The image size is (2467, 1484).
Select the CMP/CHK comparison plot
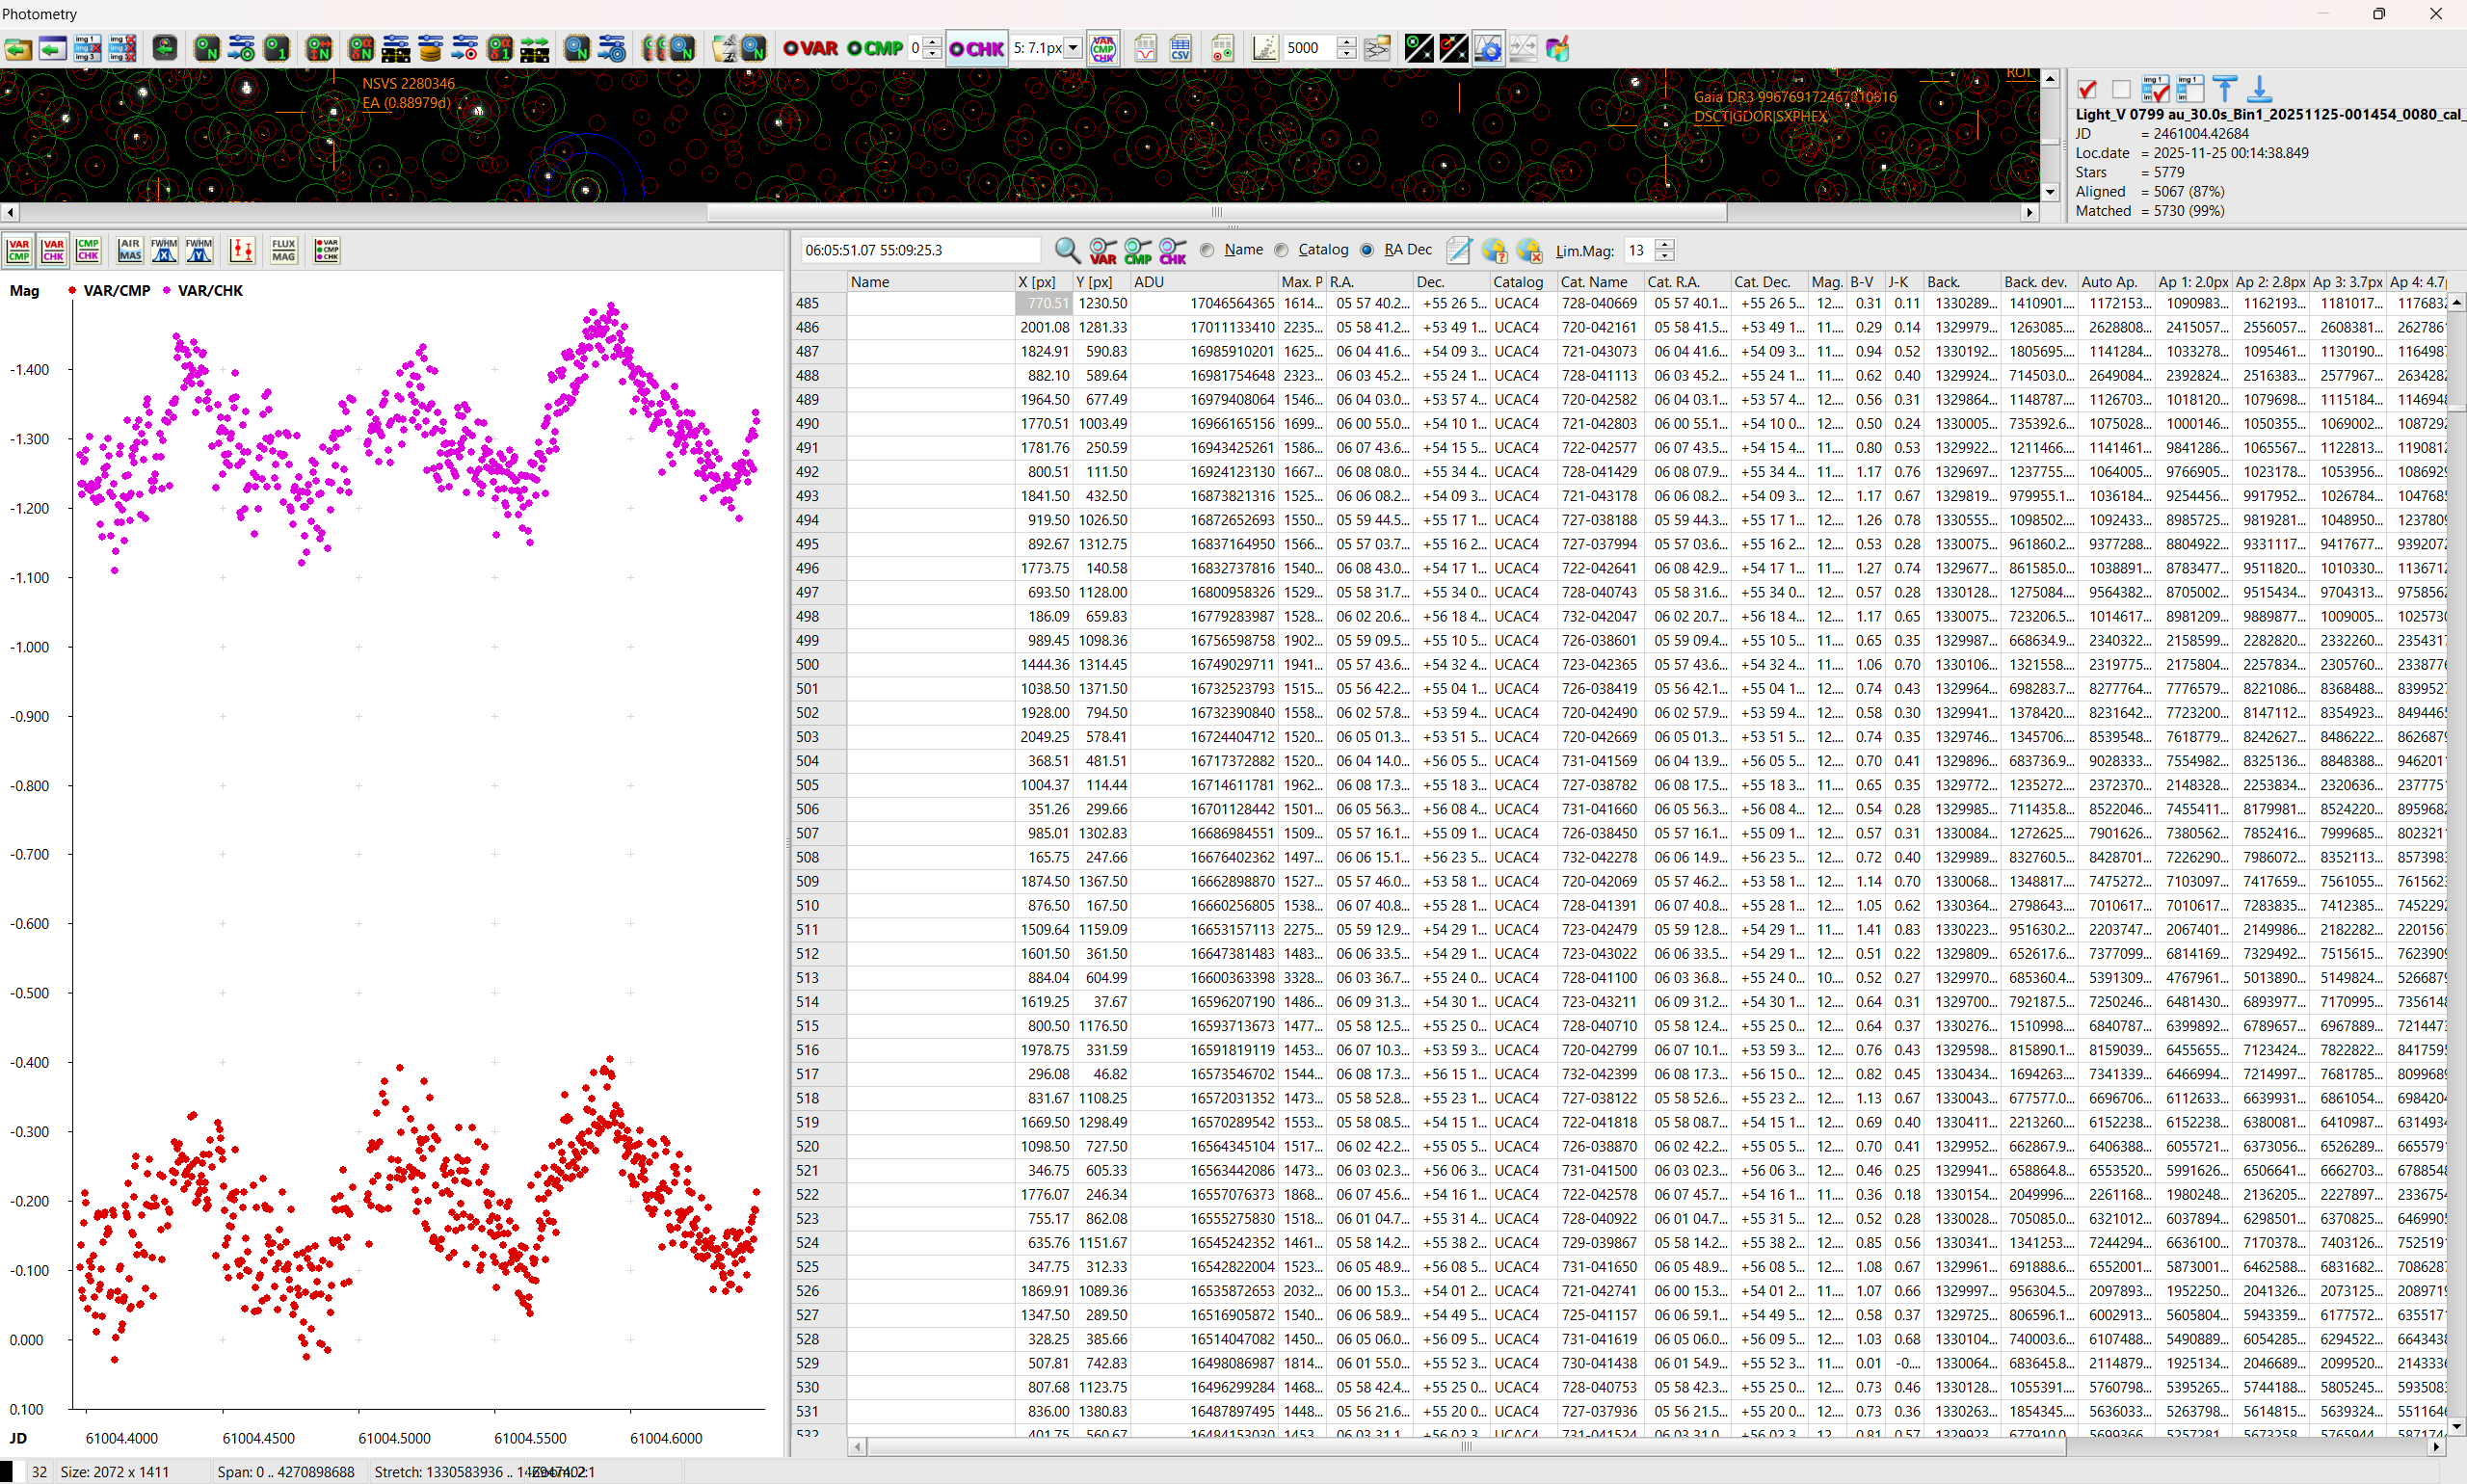pyautogui.click(x=87, y=250)
